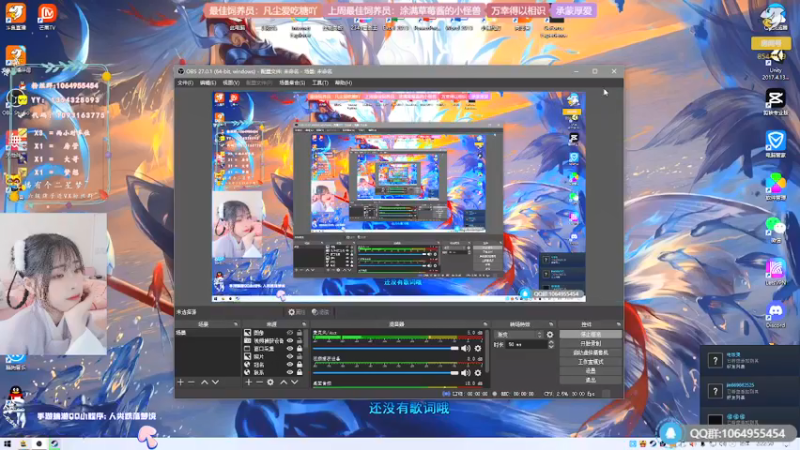
Task: Open CapCut desktop shortcut
Action: click(775, 102)
